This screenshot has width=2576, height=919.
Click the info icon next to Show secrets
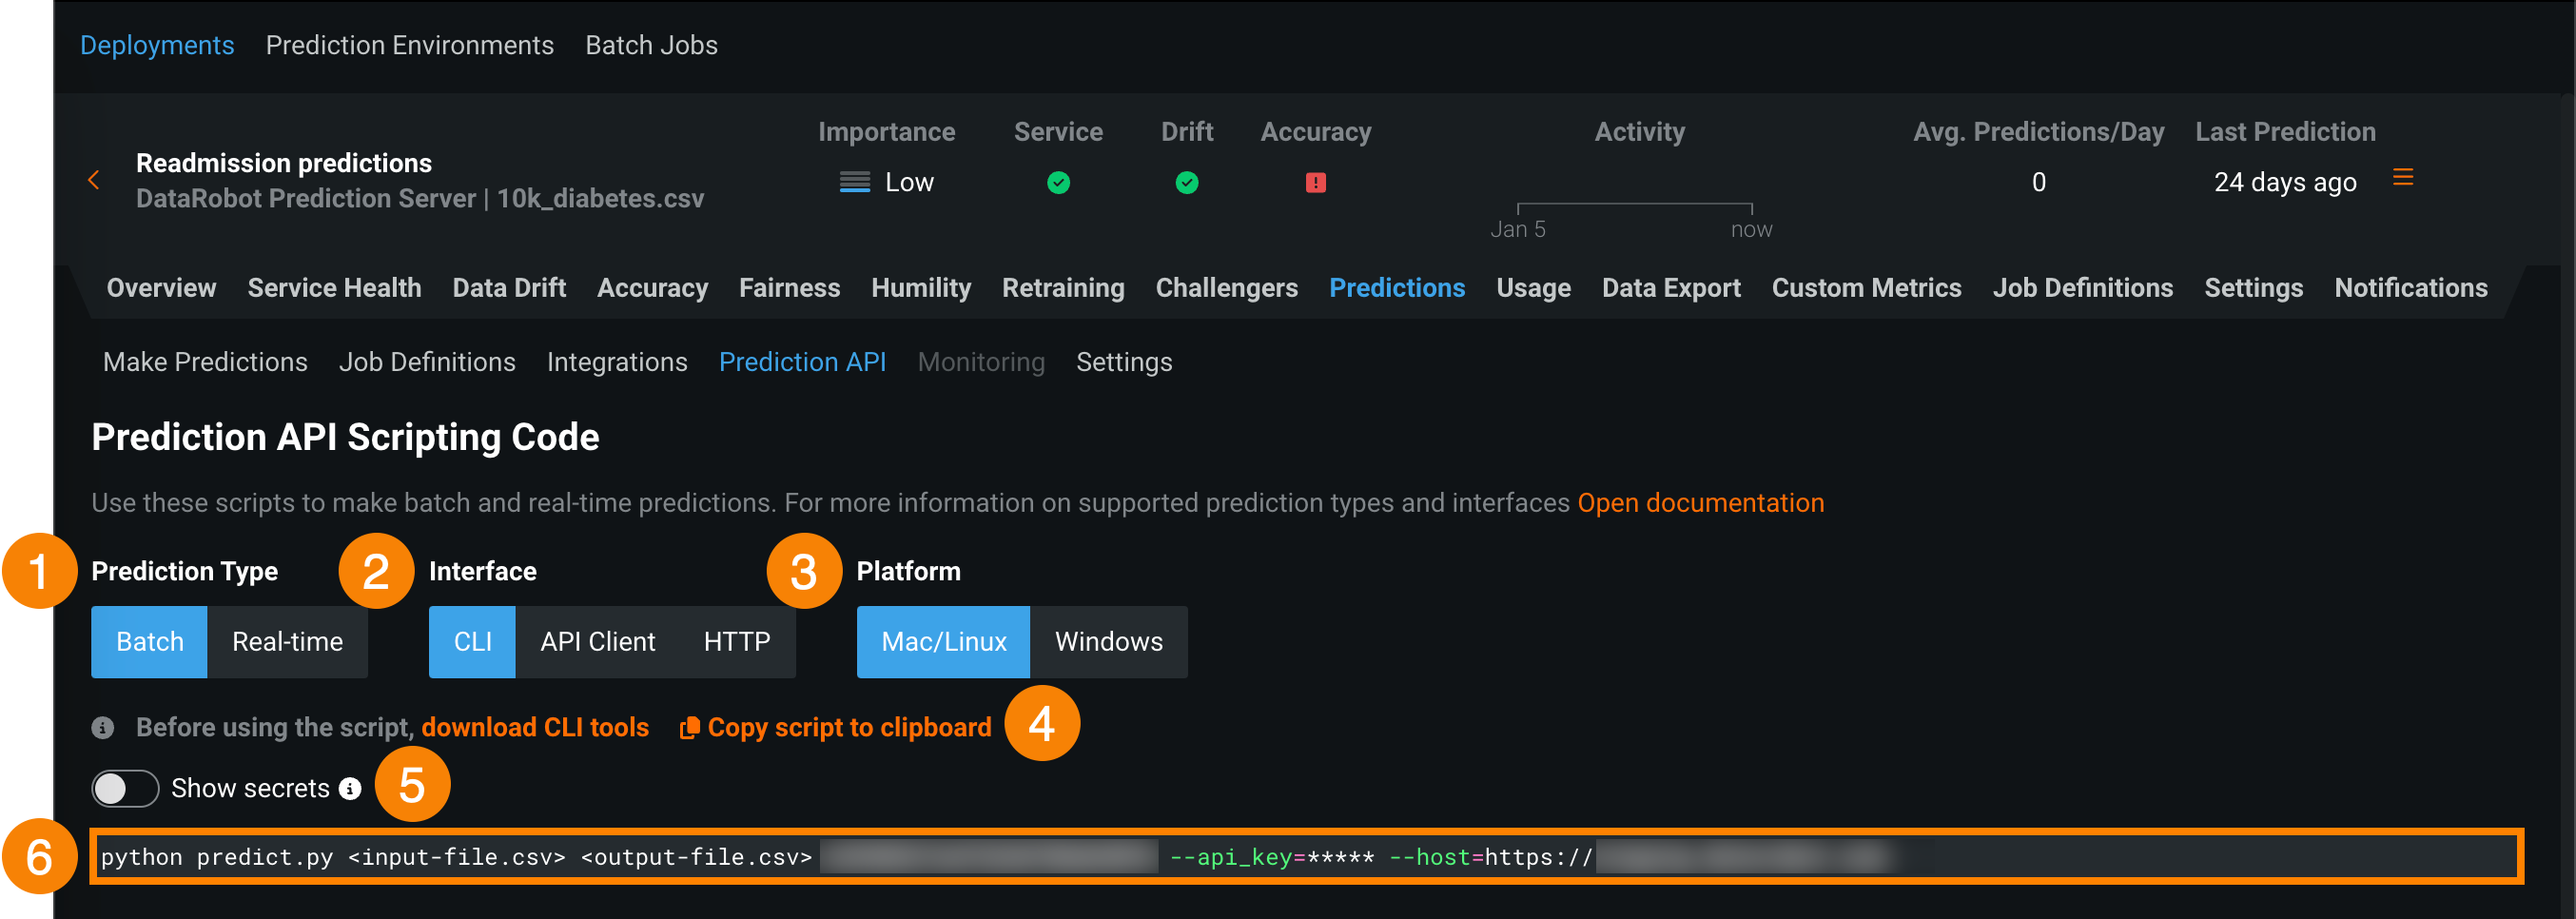click(350, 789)
